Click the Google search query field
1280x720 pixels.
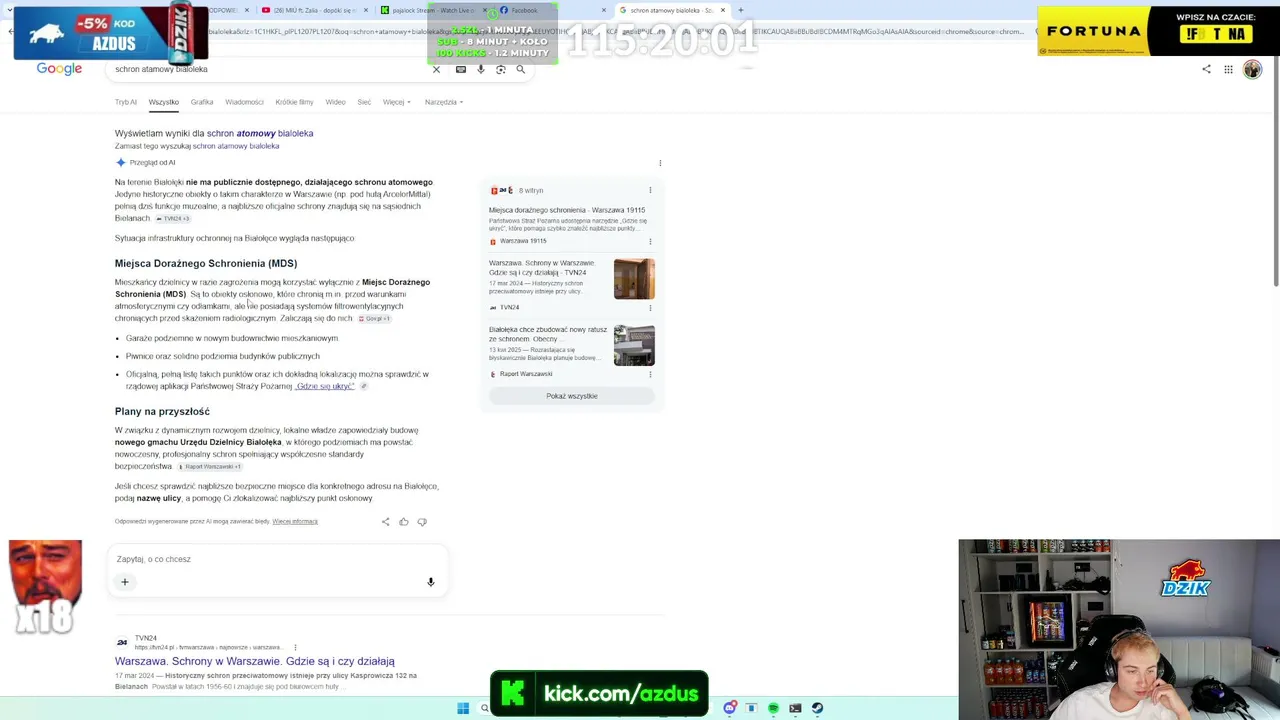270,70
